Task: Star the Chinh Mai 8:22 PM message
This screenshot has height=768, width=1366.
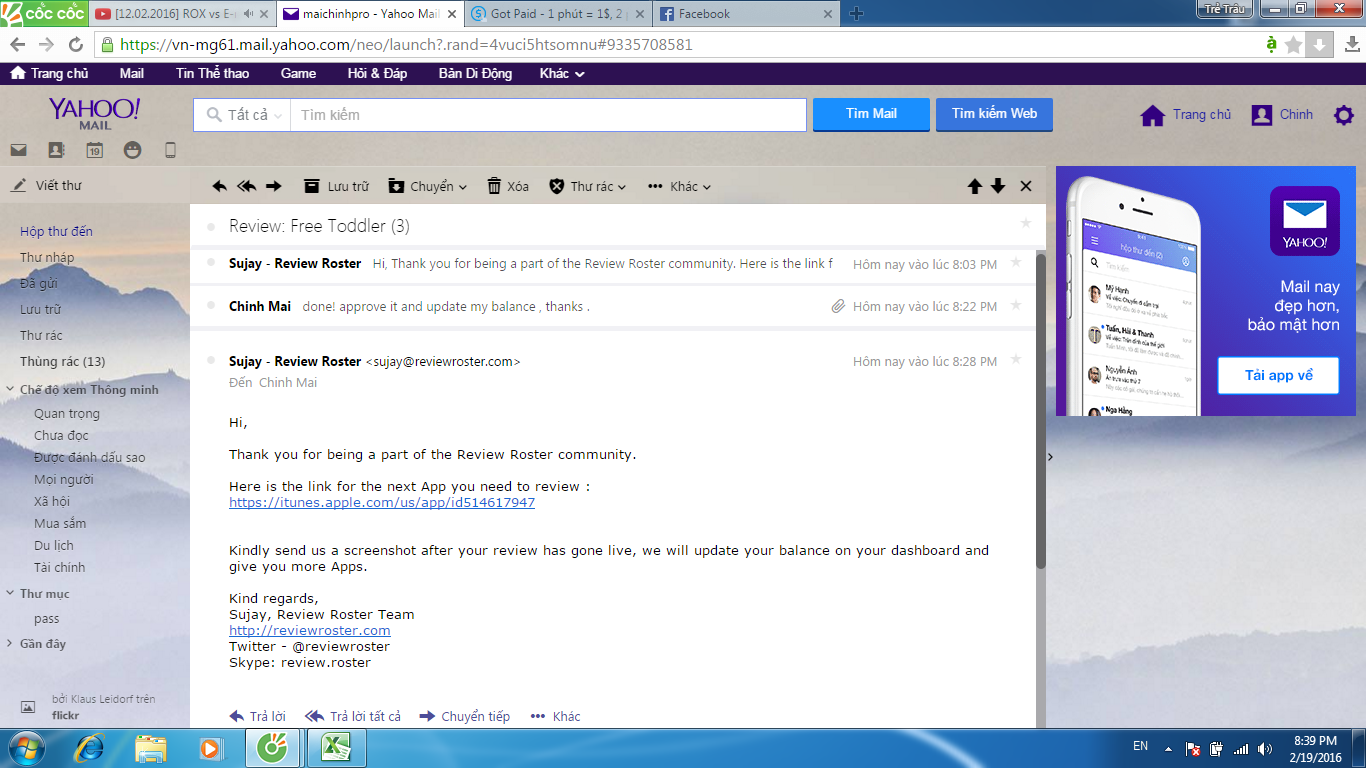Action: point(1016,305)
